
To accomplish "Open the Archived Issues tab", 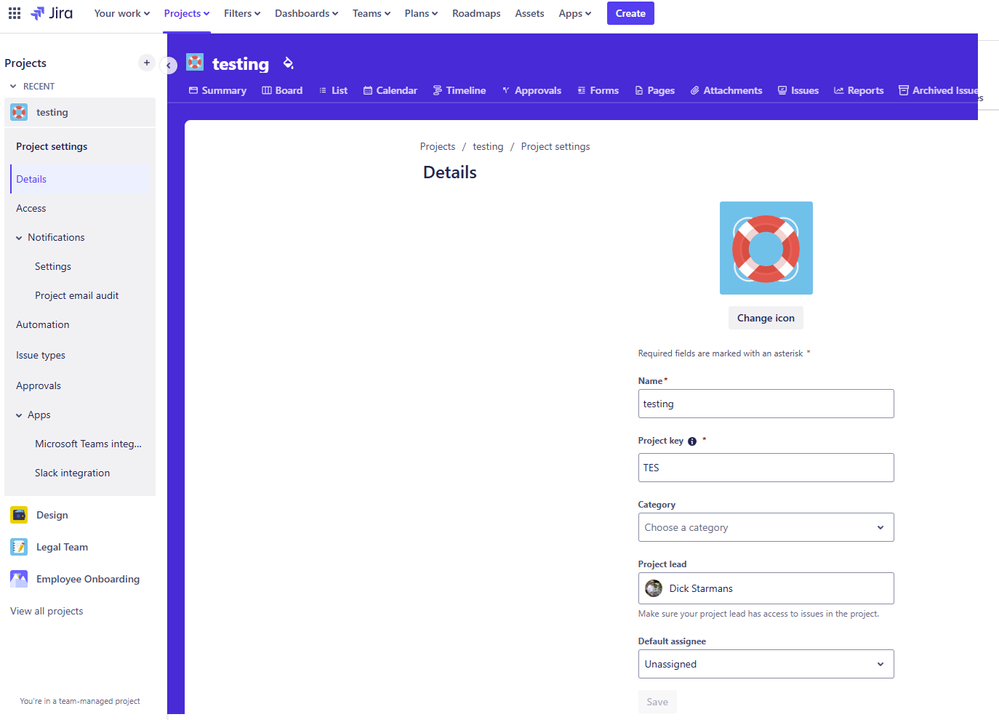I will (x=938, y=90).
